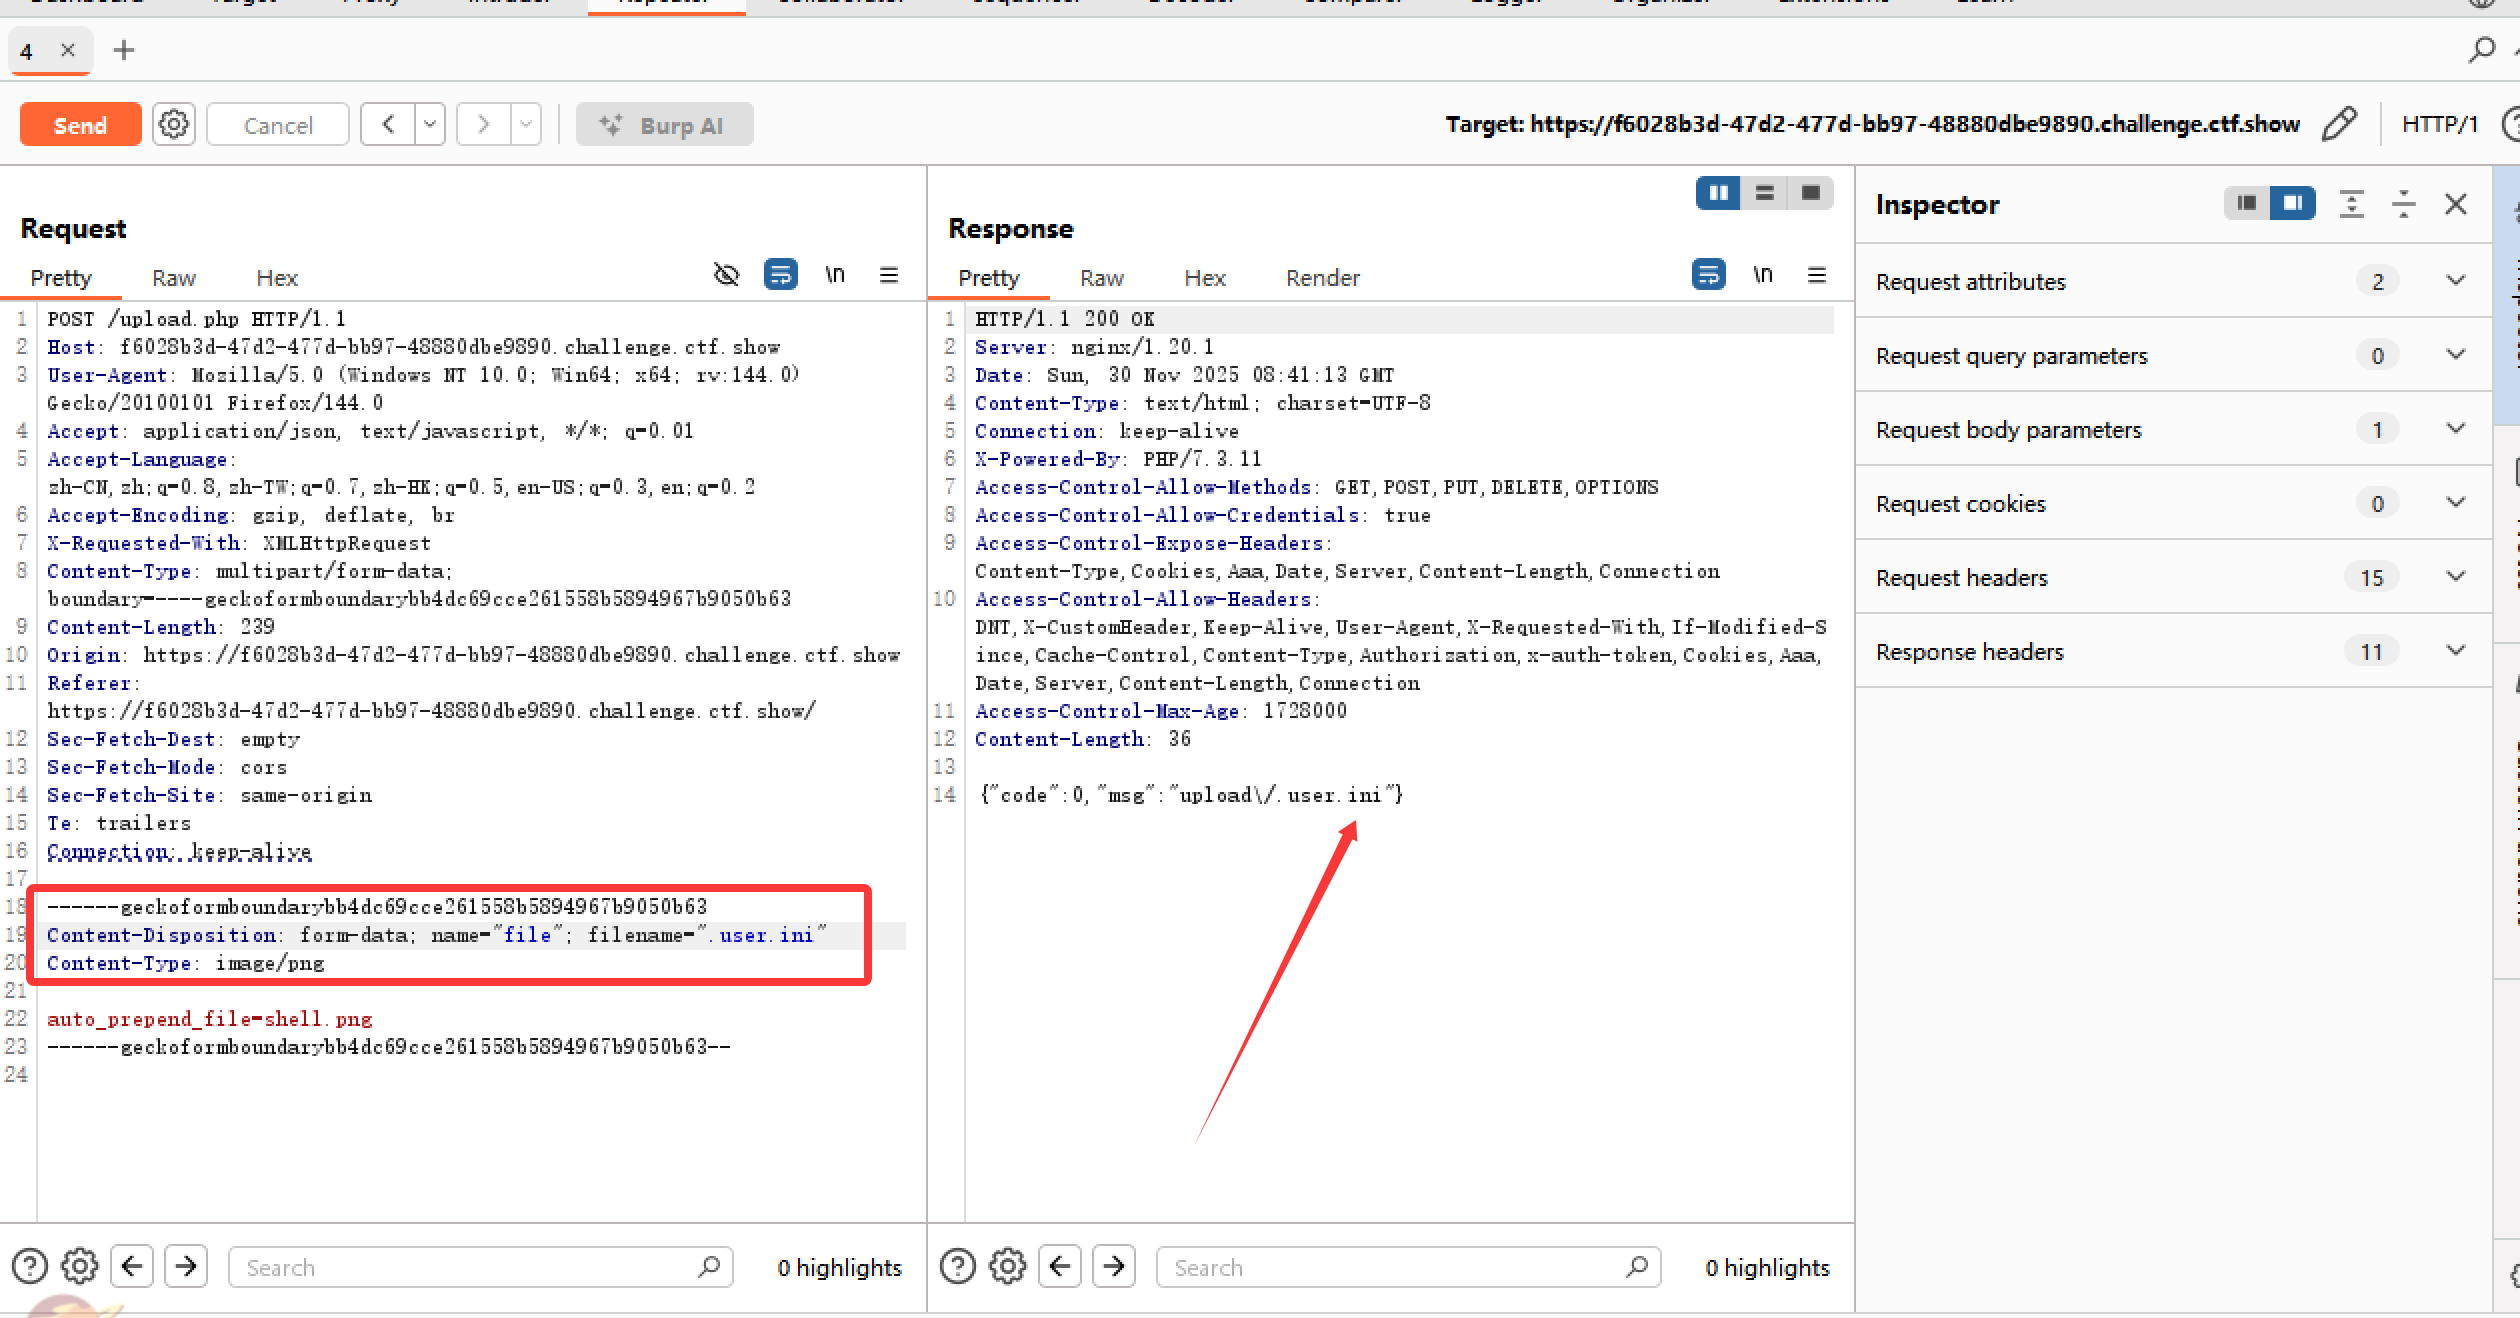Open Request panel hamburger menu
The height and width of the screenshot is (1318, 2520).
(x=888, y=275)
